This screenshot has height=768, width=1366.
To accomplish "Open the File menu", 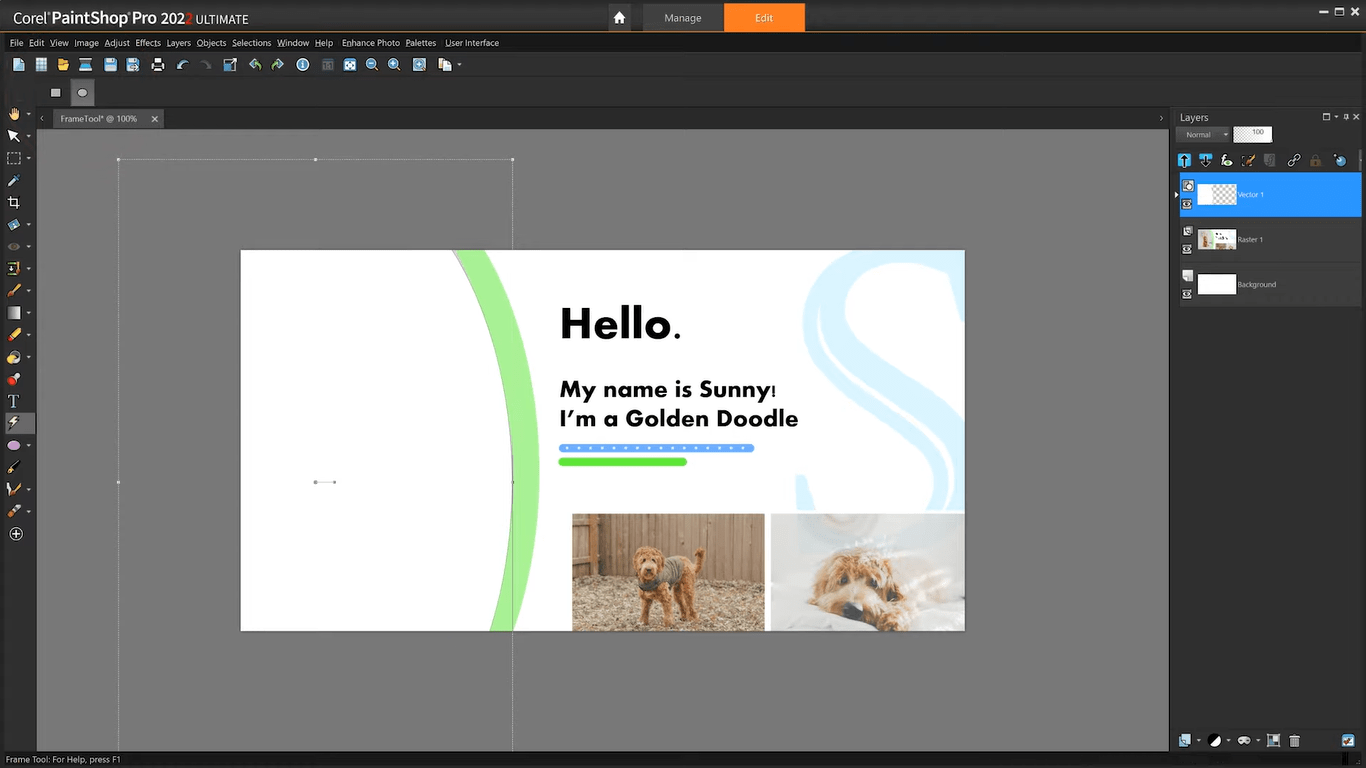I will tap(16, 43).
